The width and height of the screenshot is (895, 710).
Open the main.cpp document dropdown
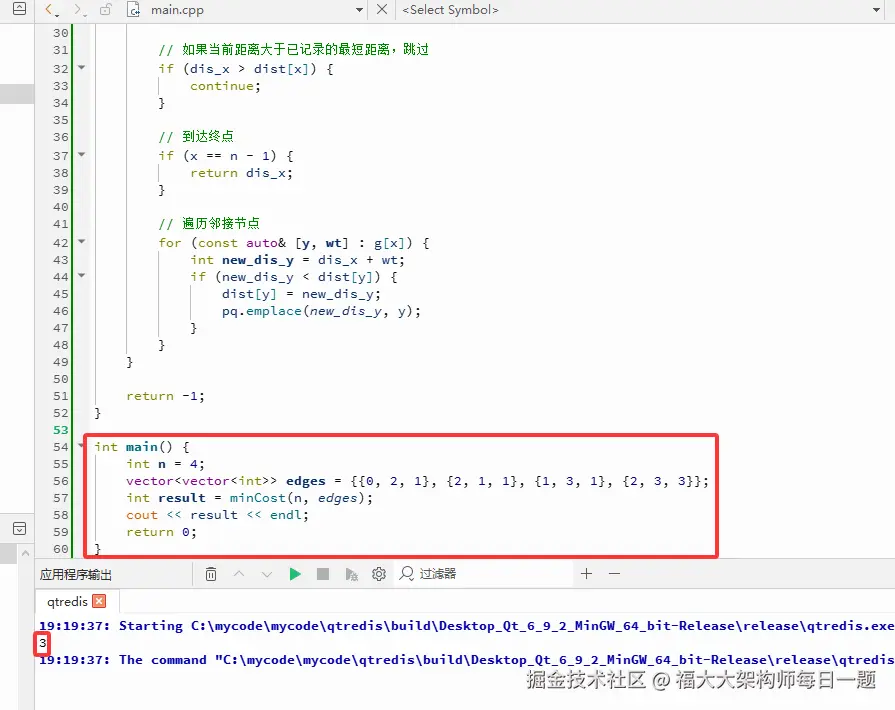pyautogui.click(x=359, y=10)
